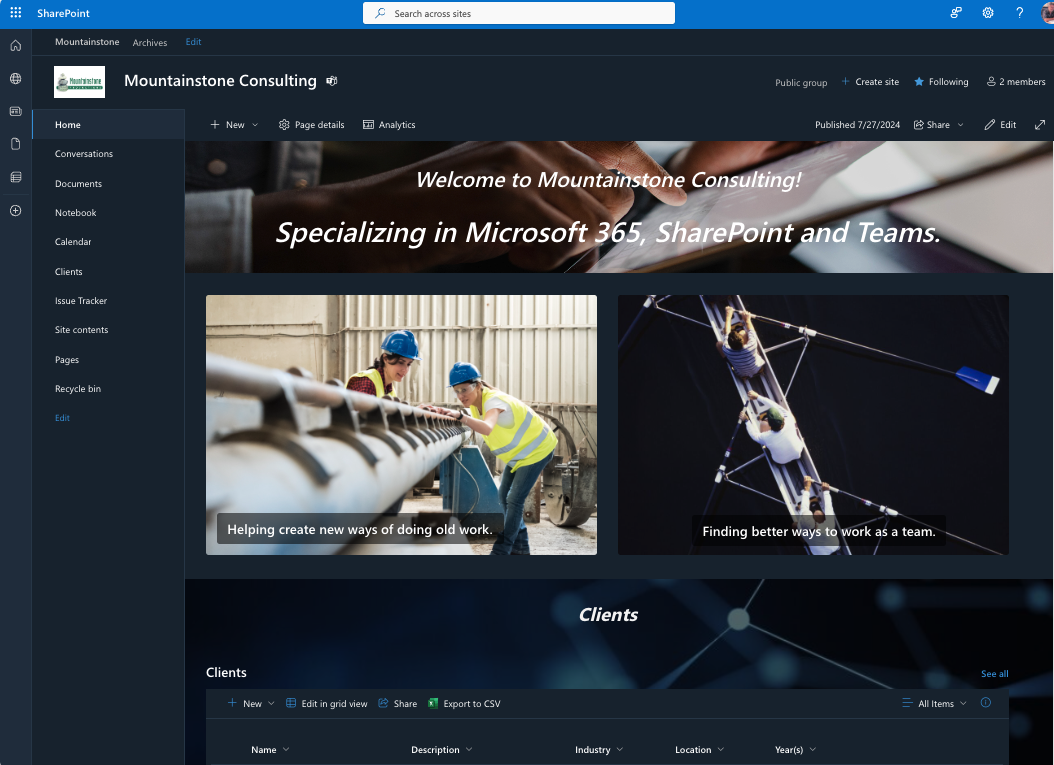Viewport: 1054px width, 765px height.
Task: Click the info icon in Clients list
Action: [985, 703]
